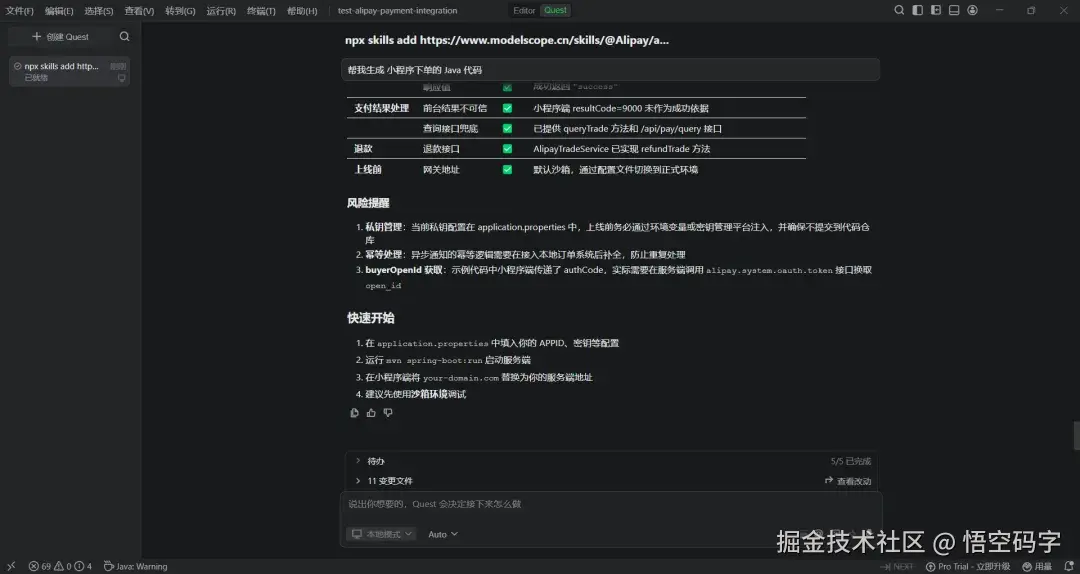
Task: Open 编辑(E) menu
Action: [x=59, y=11]
